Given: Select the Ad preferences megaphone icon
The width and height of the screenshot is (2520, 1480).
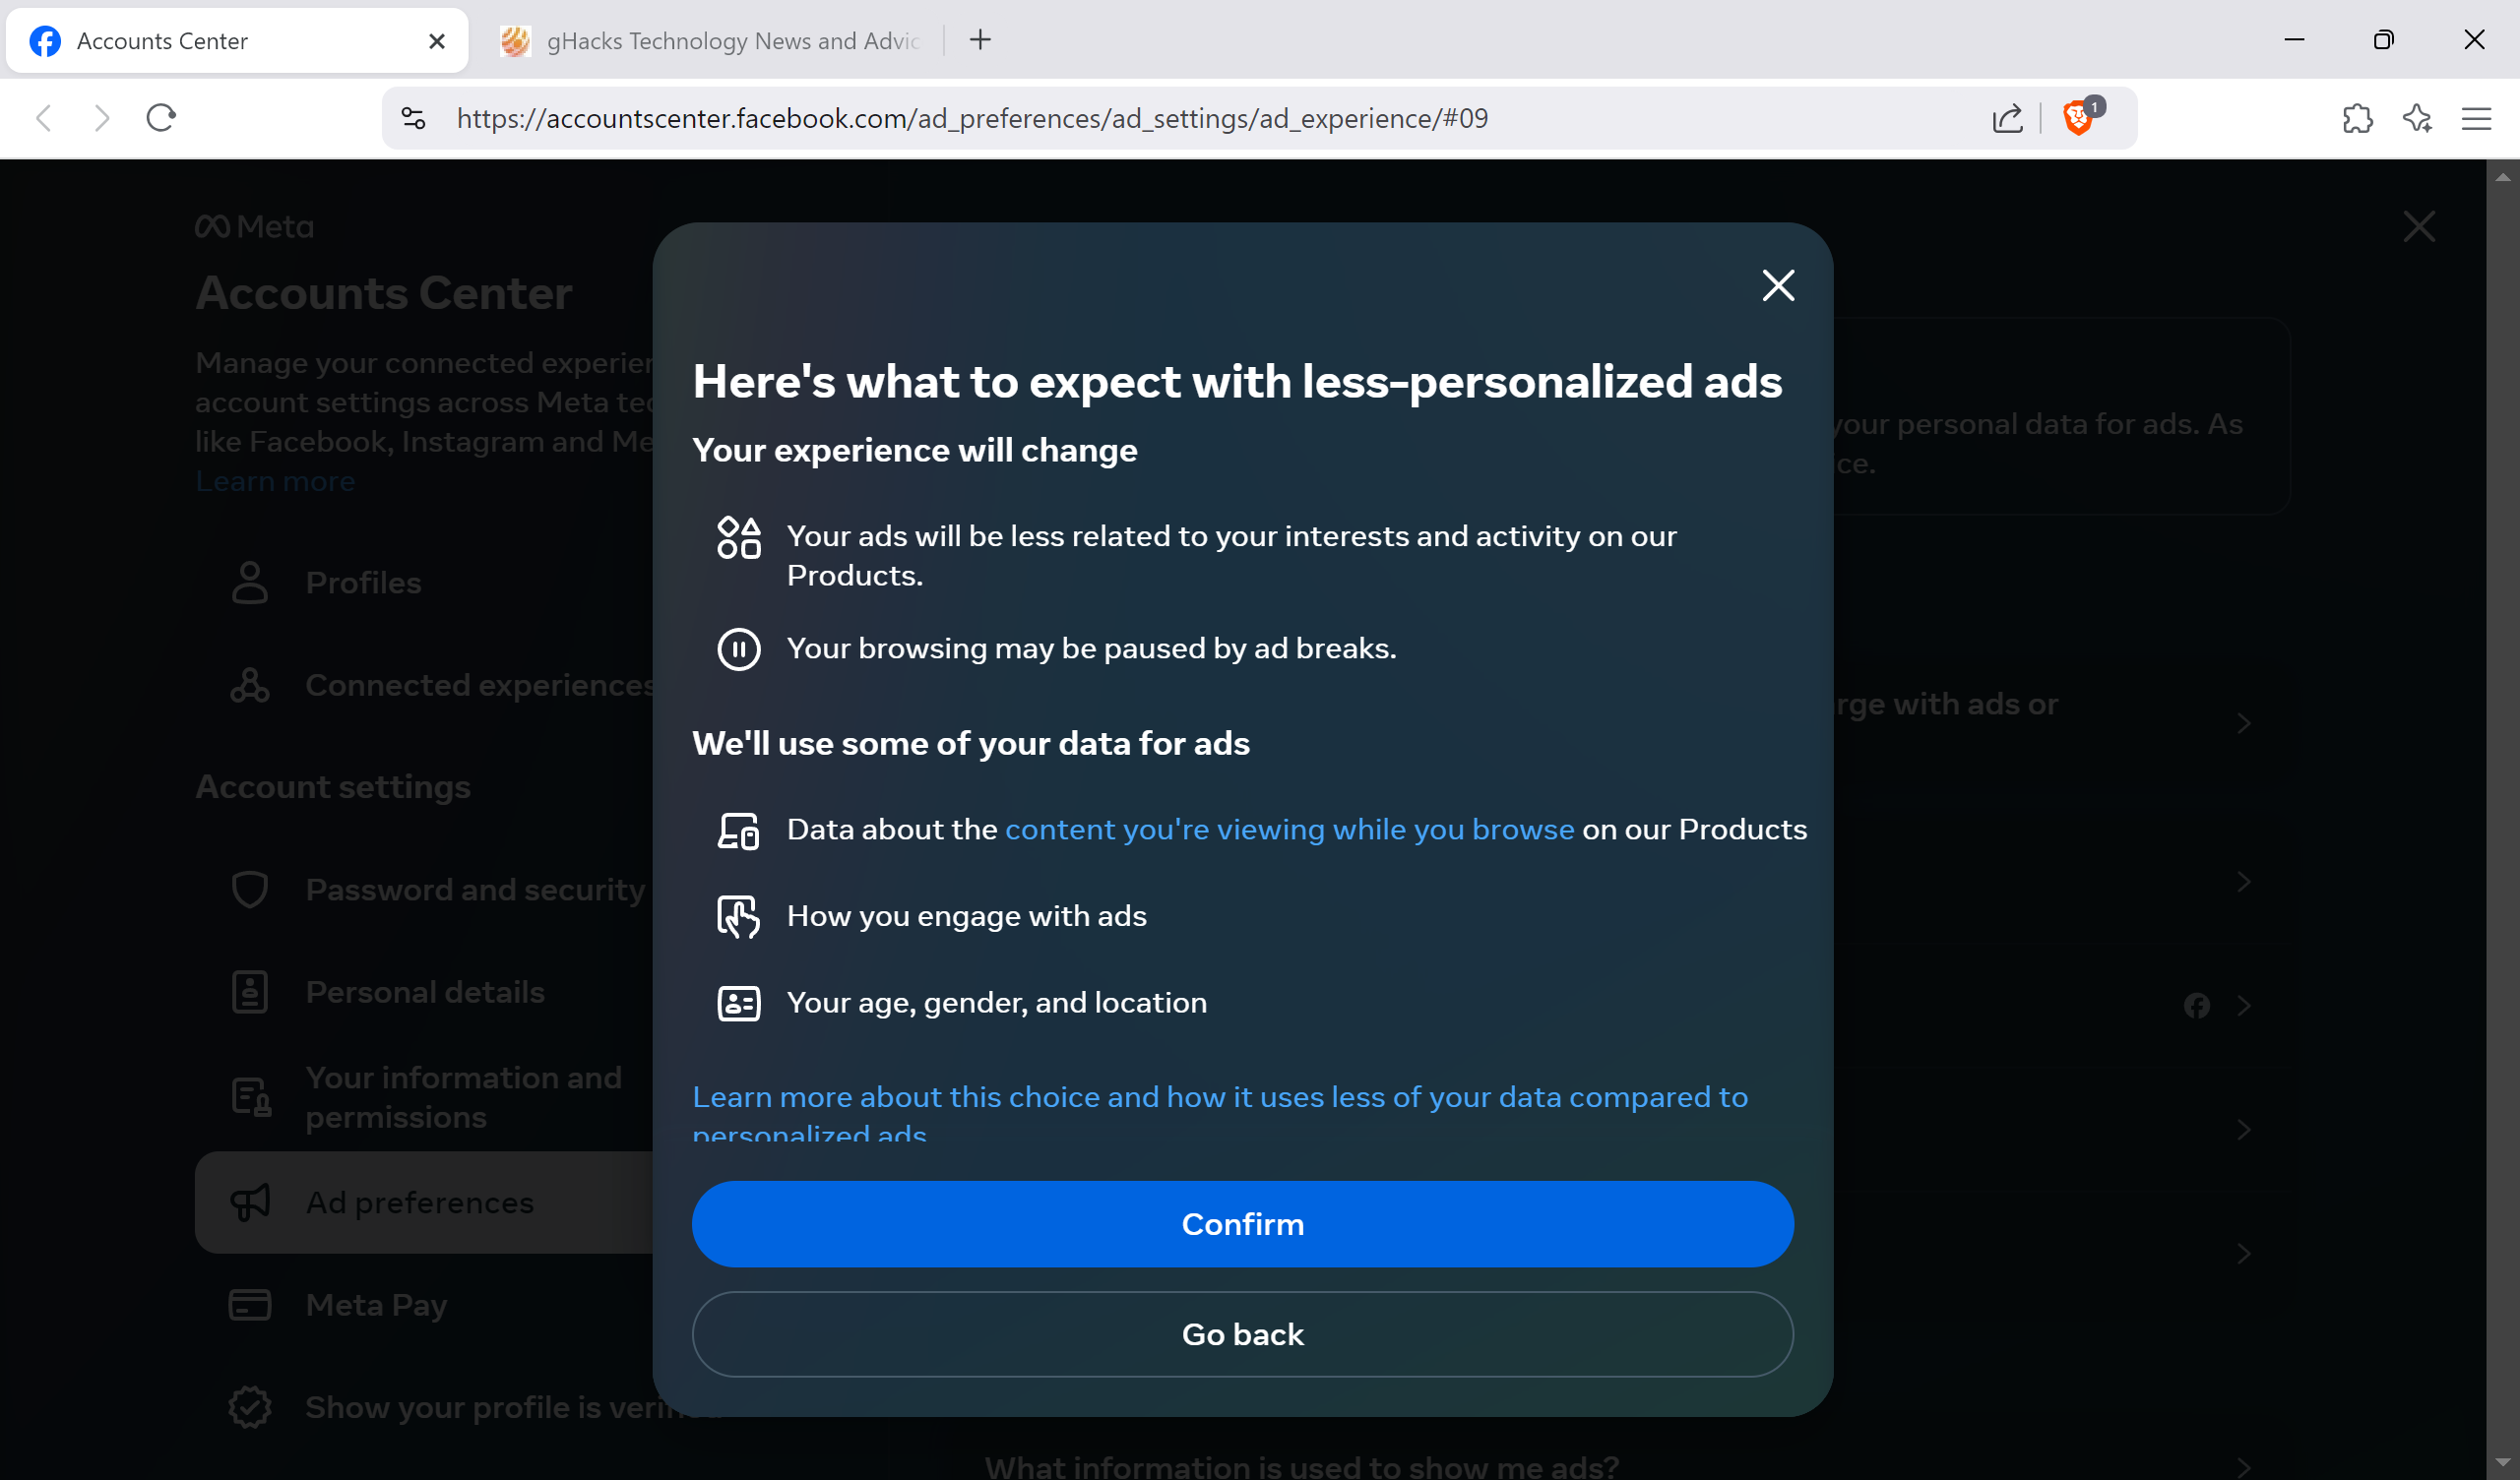Looking at the screenshot, I should coord(250,1202).
